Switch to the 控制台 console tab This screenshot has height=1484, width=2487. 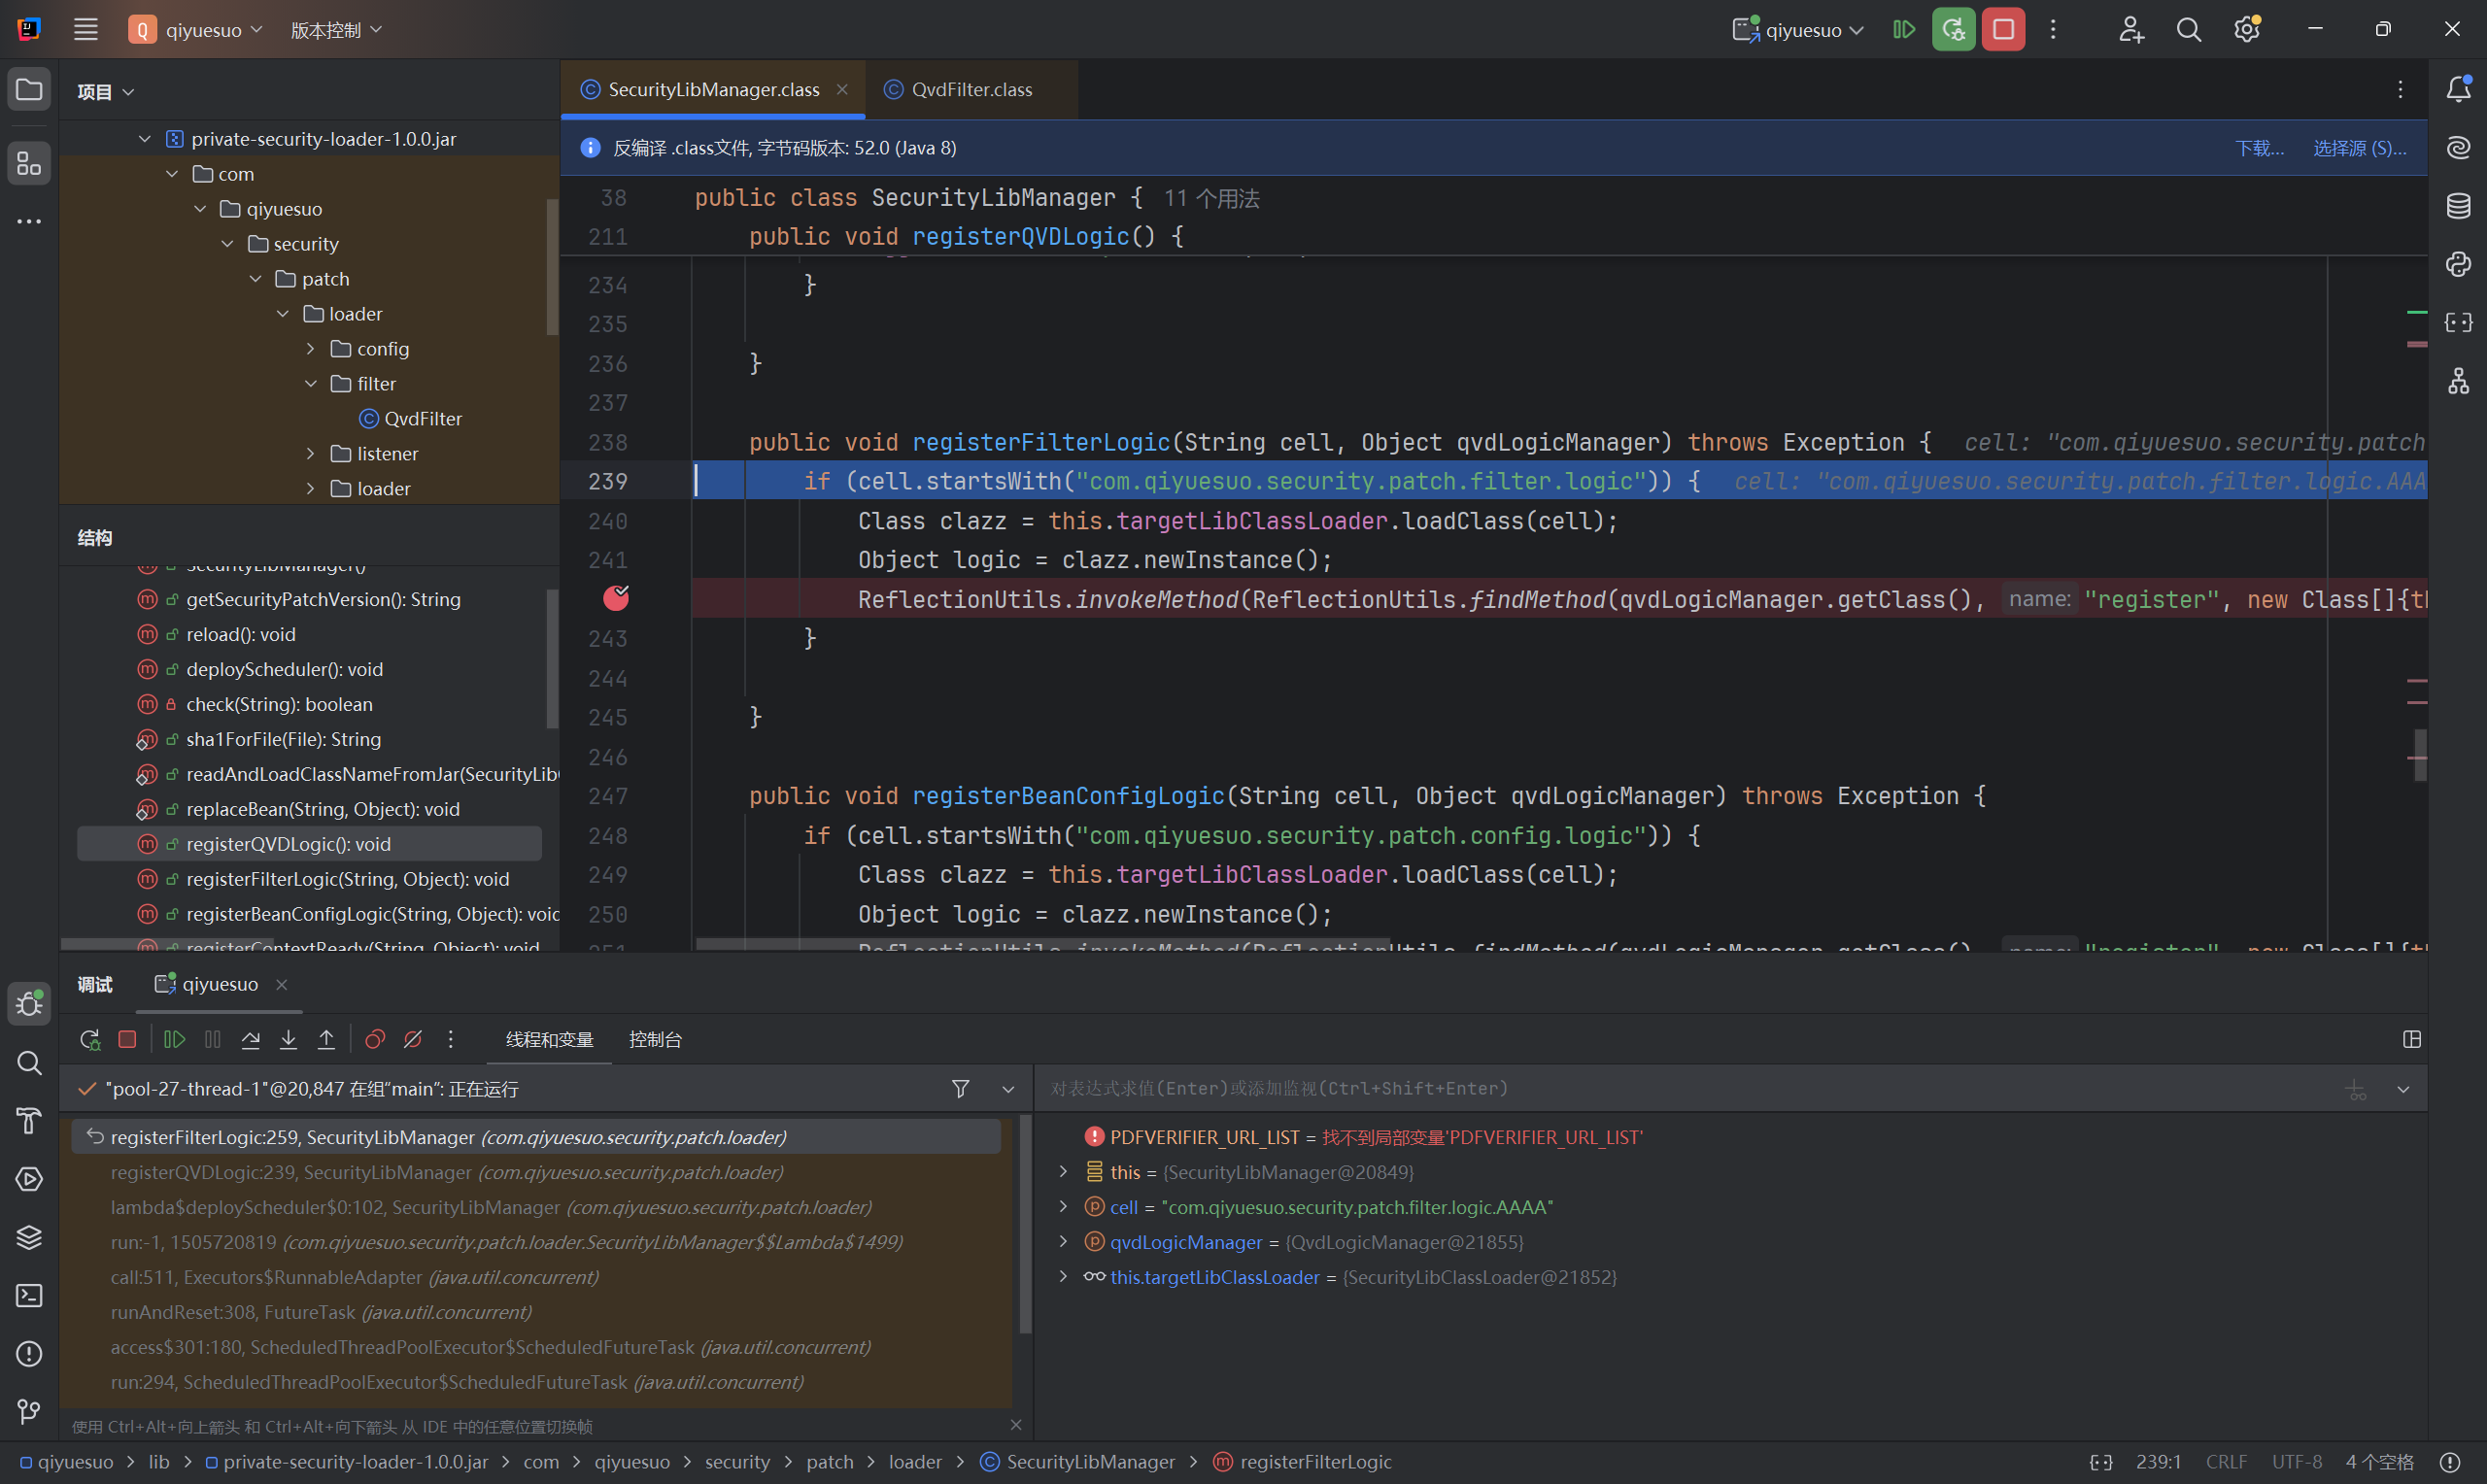coord(655,1039)
